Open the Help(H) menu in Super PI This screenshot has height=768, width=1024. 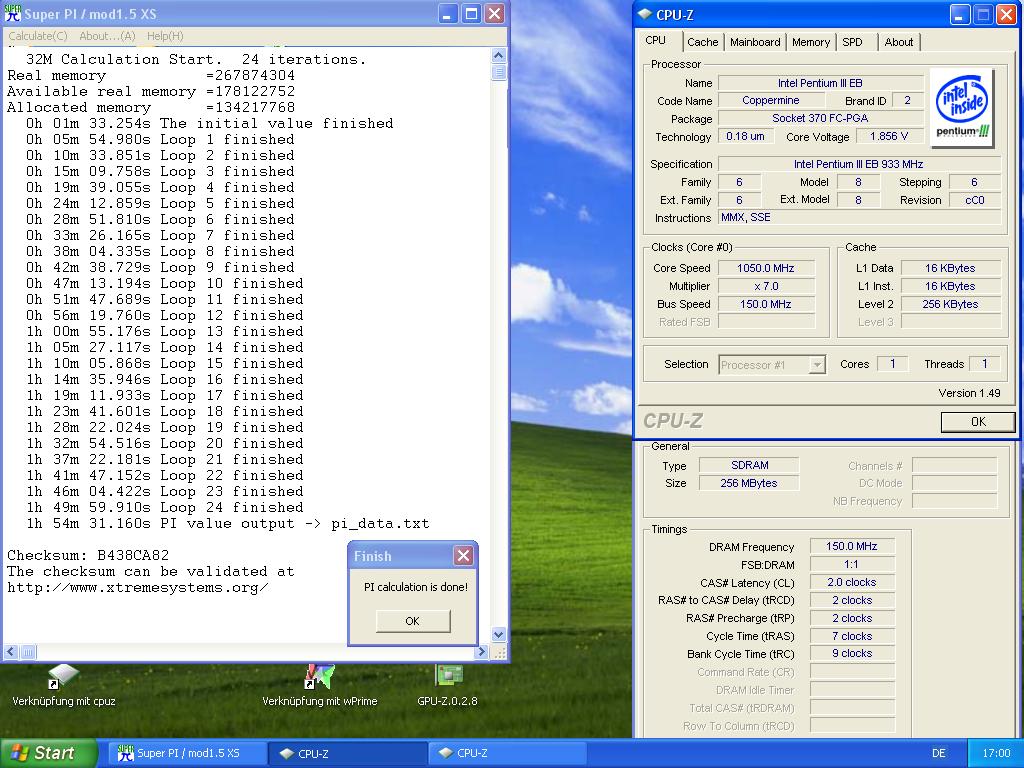165,36
